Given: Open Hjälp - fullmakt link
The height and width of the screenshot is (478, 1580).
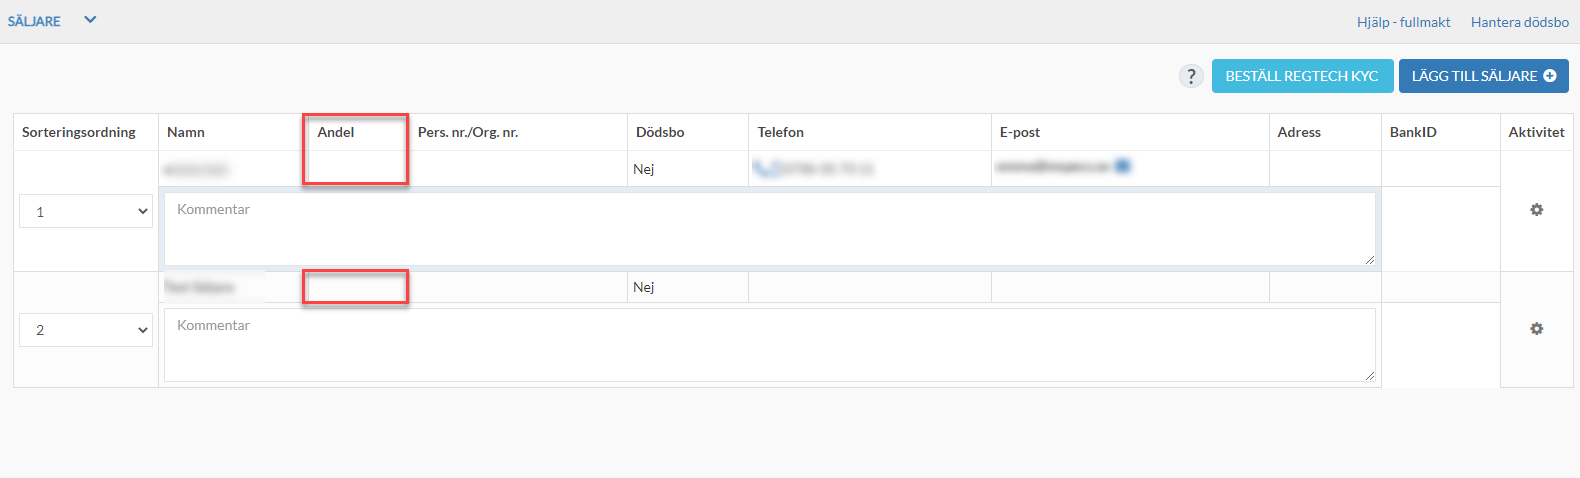Looking at the screenshot, I should [1403, 22].
